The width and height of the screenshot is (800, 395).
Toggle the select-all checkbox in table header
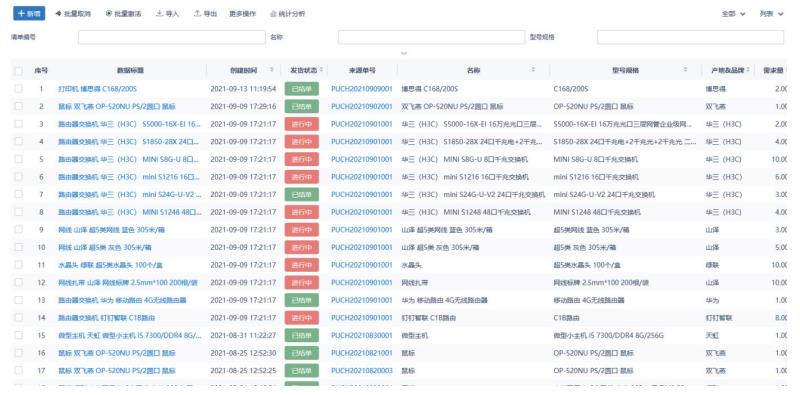[x=18, y=70]
